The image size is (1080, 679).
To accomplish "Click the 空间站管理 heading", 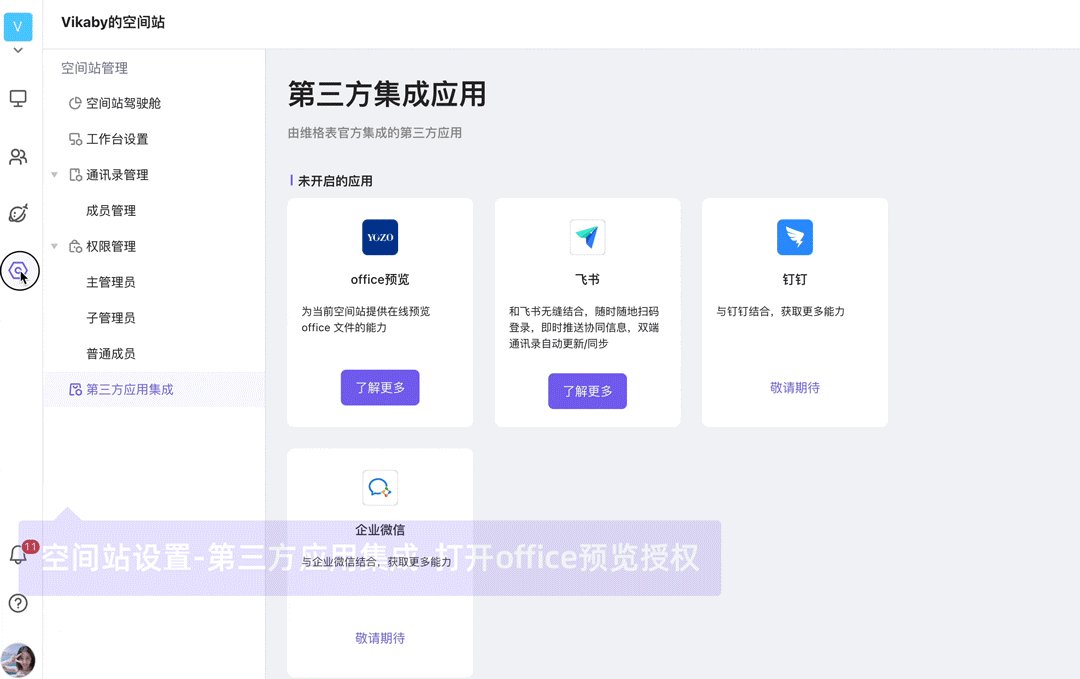I will coord(94,68).
